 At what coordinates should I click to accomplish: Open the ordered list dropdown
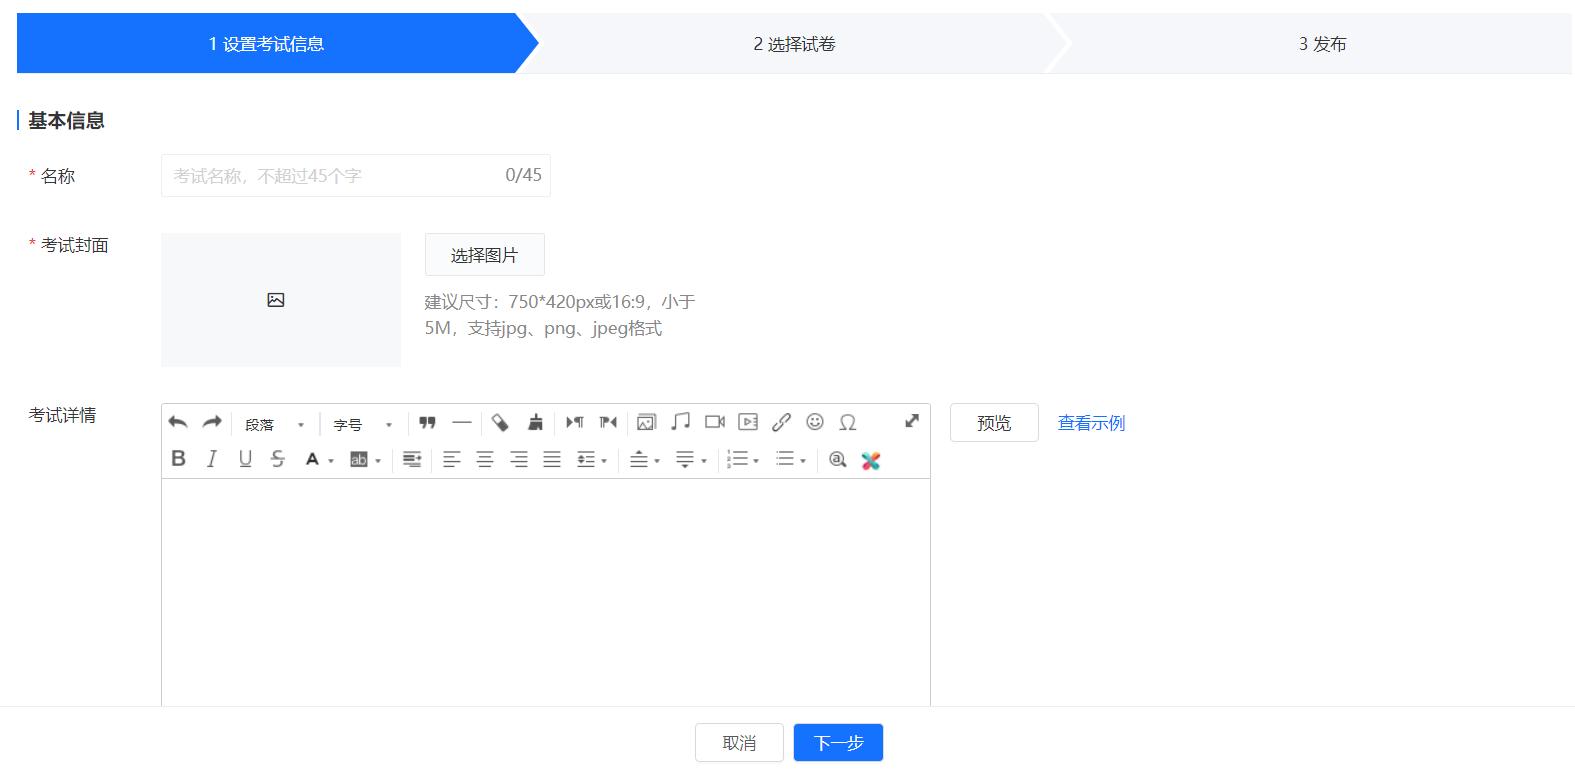coord(743,459)
